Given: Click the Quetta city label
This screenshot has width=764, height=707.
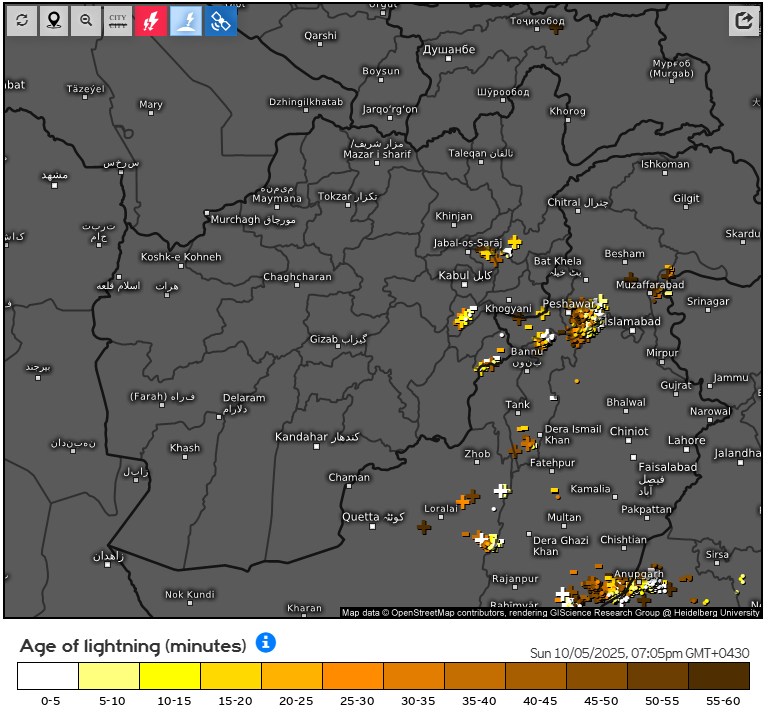Looking at the screenshot, I should point(360,517).
